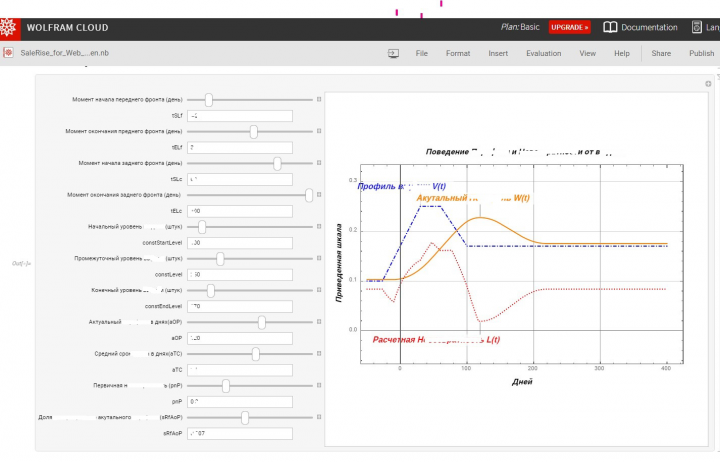Click the Publish button
720x462 pixels.
pyautogui.click(x=701, y=53)
